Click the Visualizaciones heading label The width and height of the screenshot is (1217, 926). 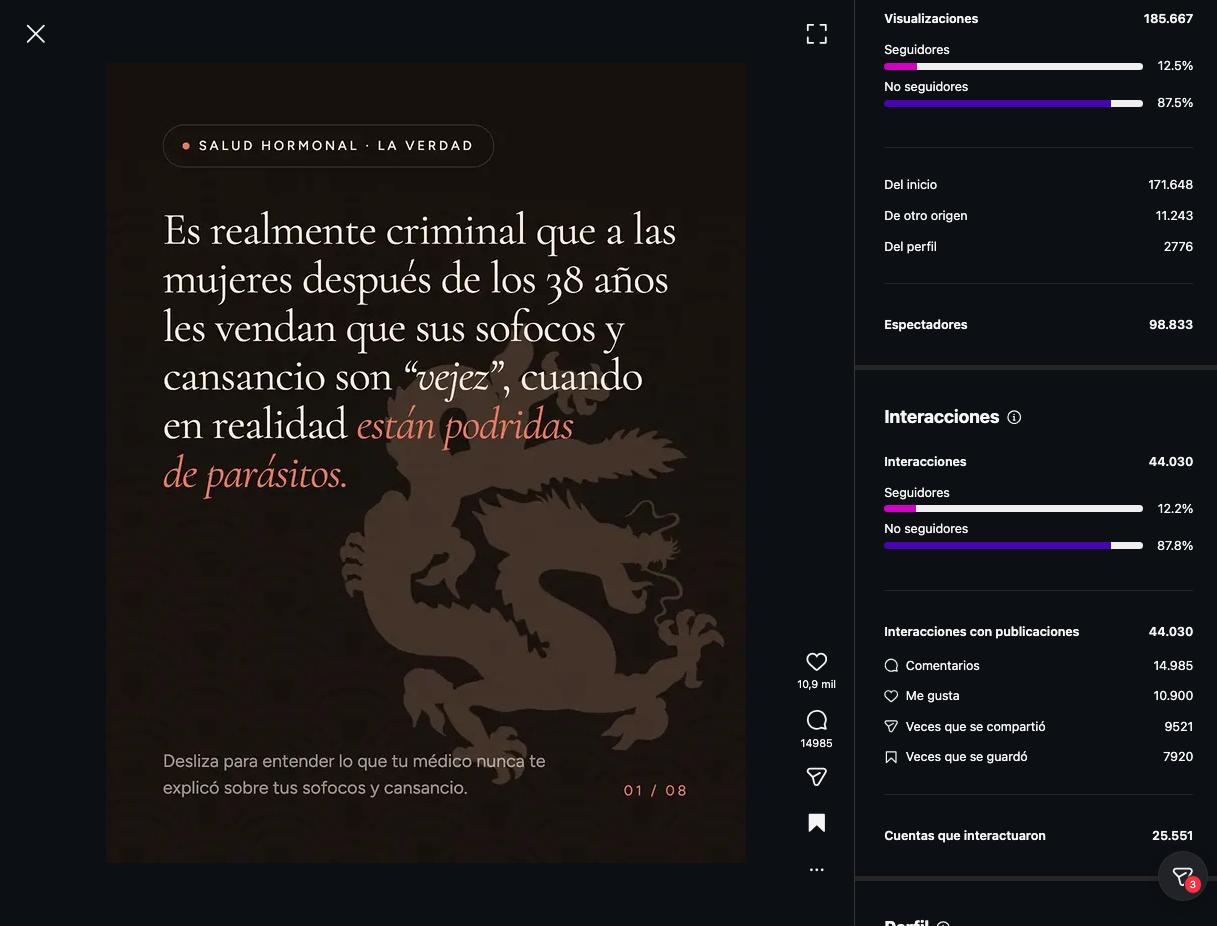931,19
